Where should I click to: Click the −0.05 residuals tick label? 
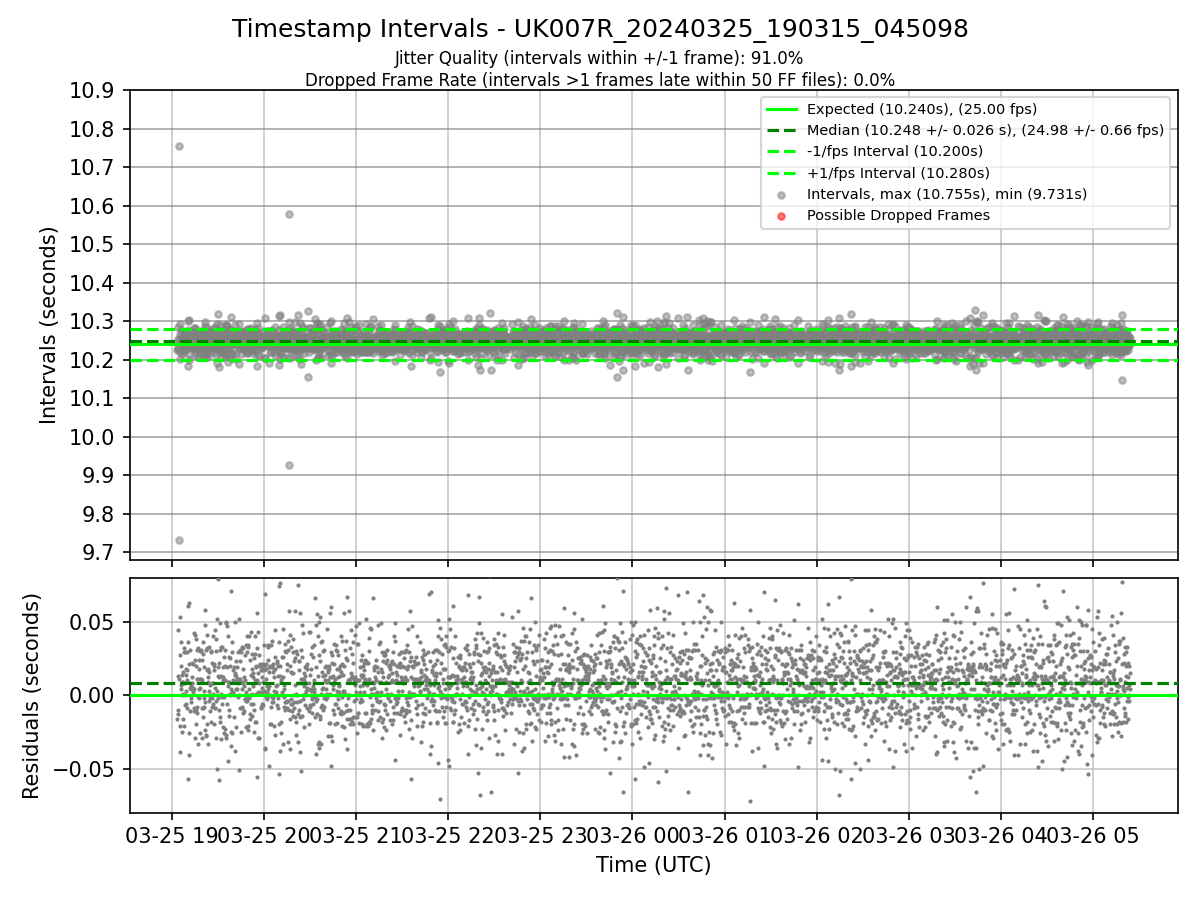(86, 769)
